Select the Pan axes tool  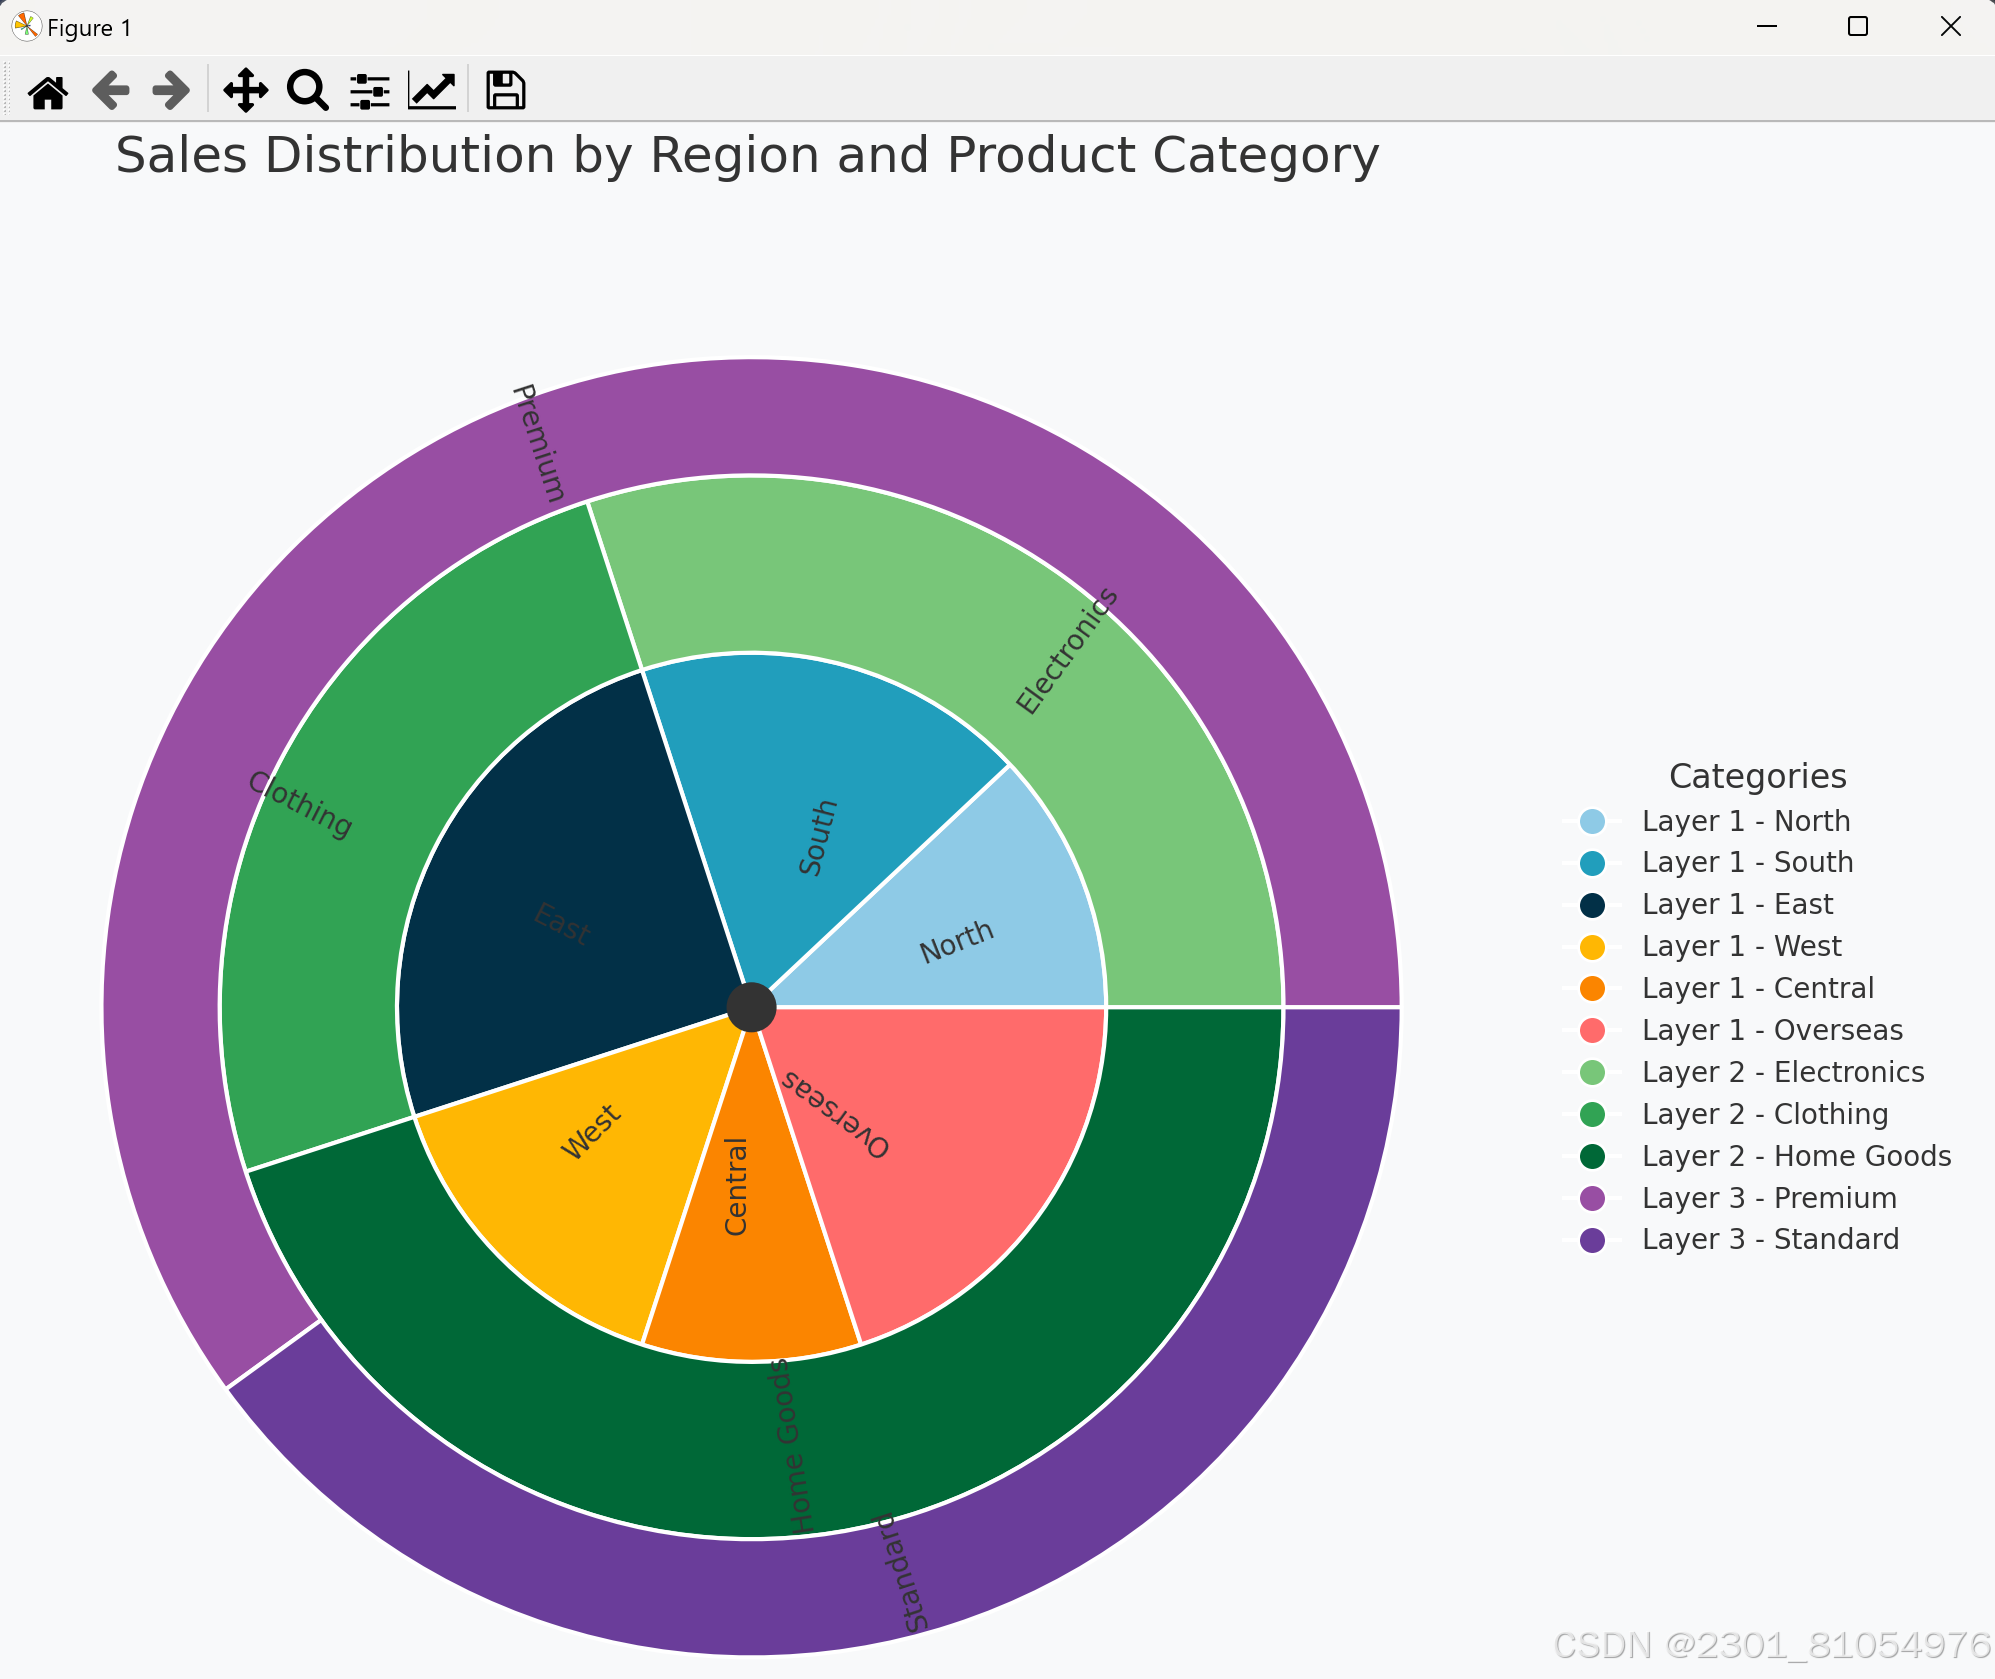pos(245,91)
